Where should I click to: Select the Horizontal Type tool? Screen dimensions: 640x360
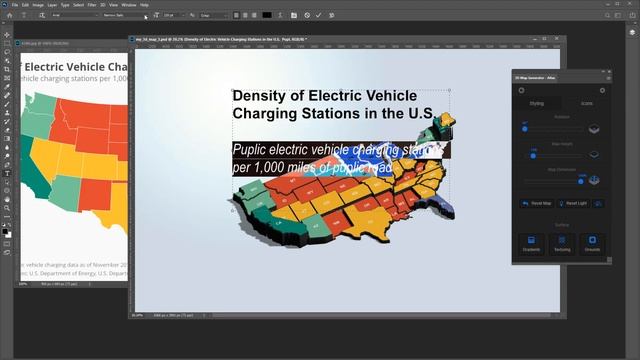7,173
